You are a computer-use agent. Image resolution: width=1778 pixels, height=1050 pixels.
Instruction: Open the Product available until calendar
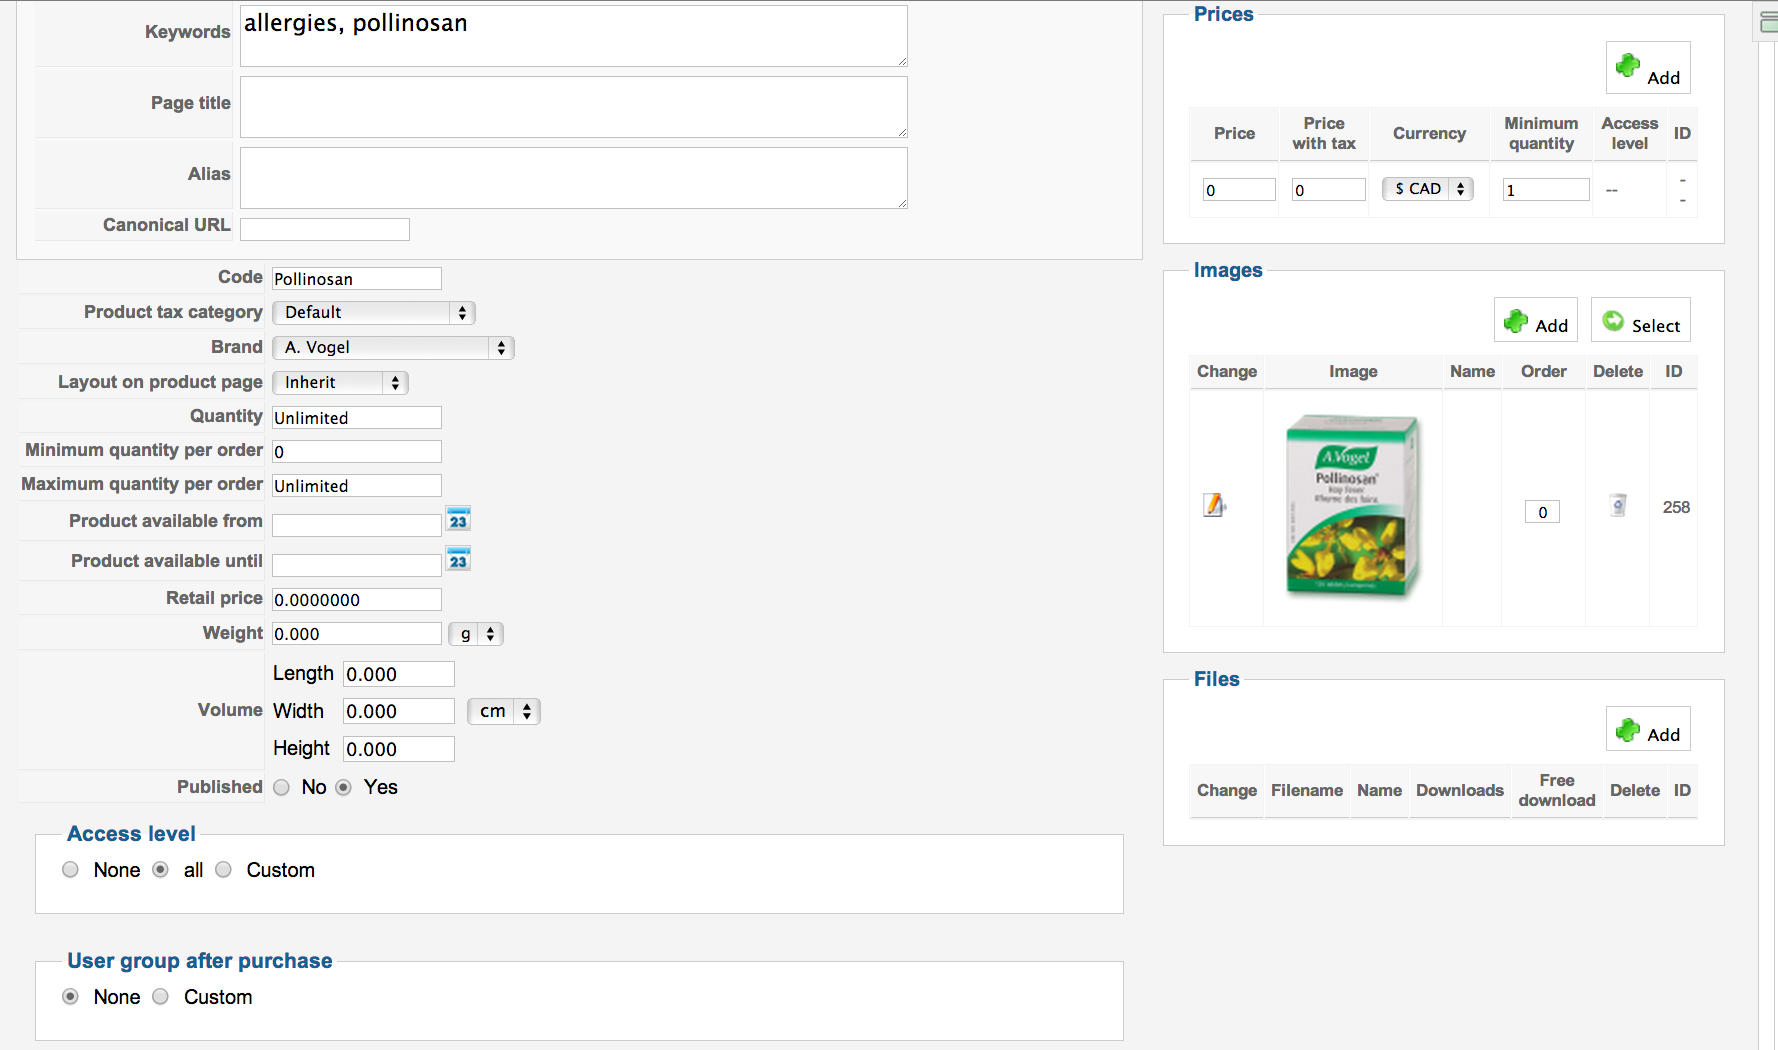coord(458,560)
